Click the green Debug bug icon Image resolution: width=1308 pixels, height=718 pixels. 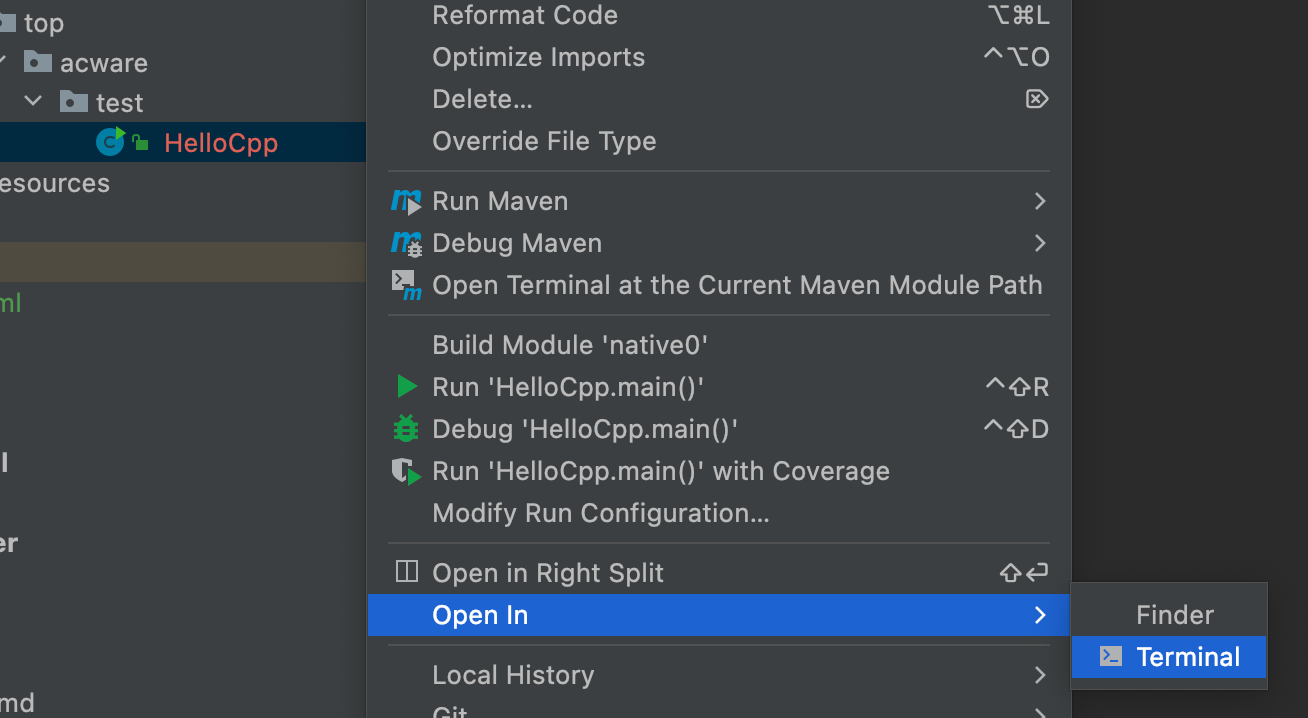coord(406,428)
